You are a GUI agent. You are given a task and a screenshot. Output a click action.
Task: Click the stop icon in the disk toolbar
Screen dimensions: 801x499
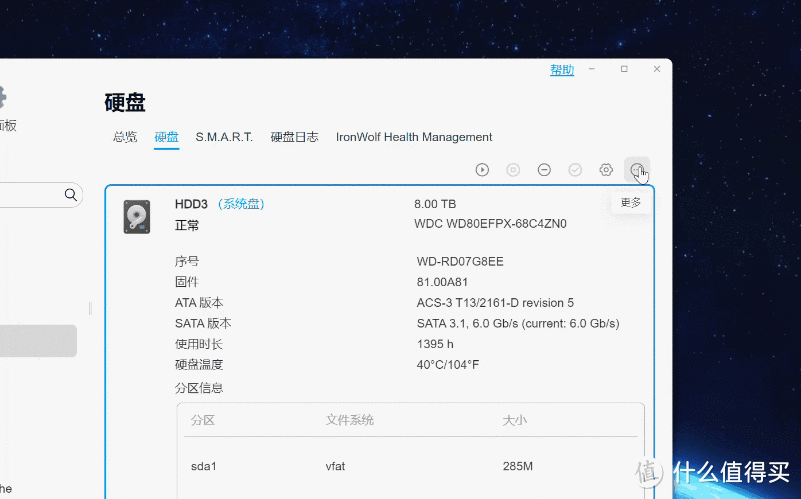click(513, 170)
